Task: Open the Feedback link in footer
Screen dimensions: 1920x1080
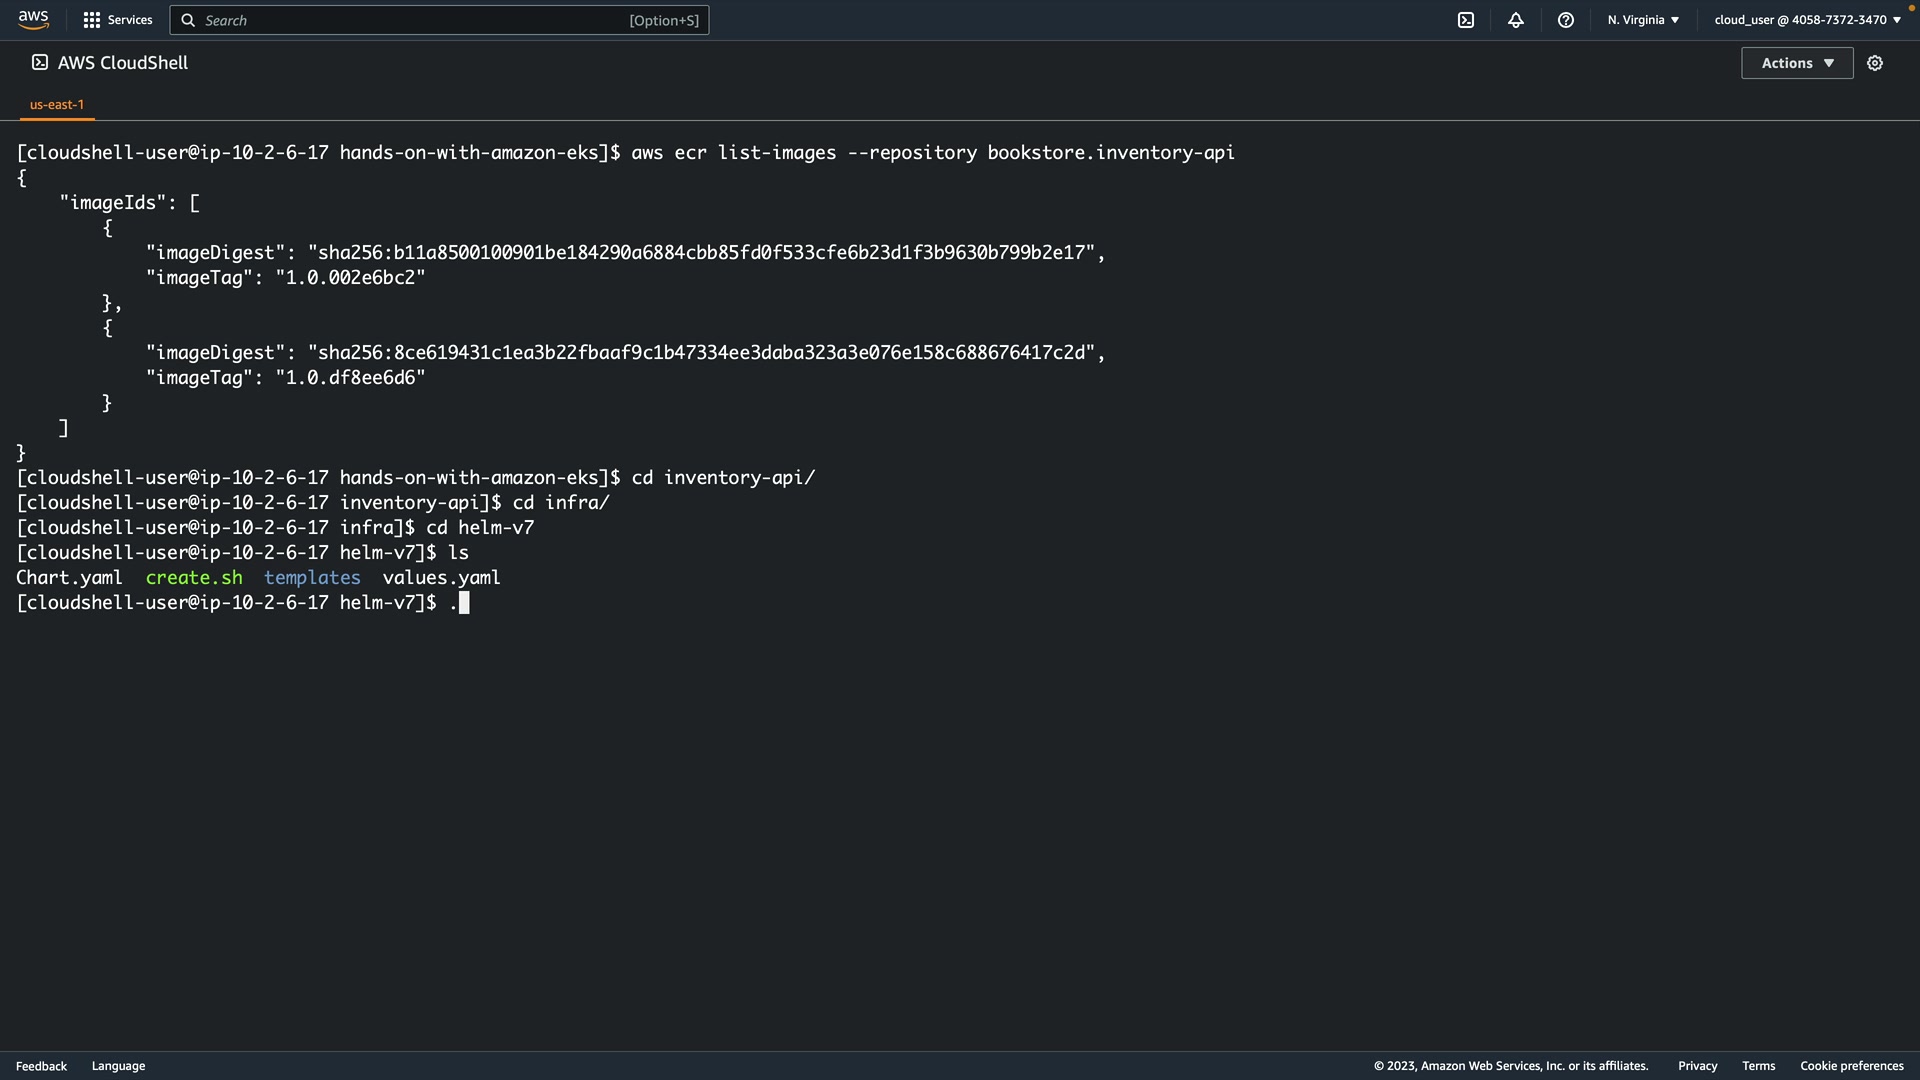Action: tap(41, 1066)
